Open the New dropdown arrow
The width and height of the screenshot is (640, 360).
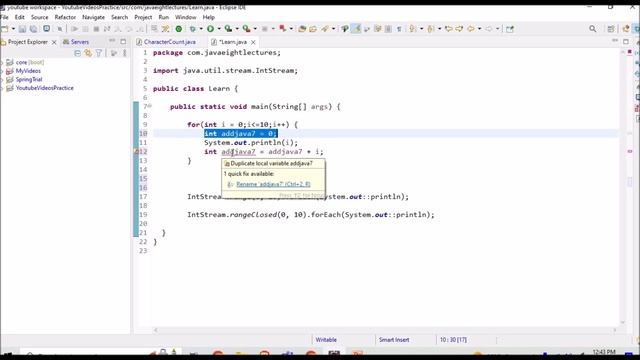[13, 29]
